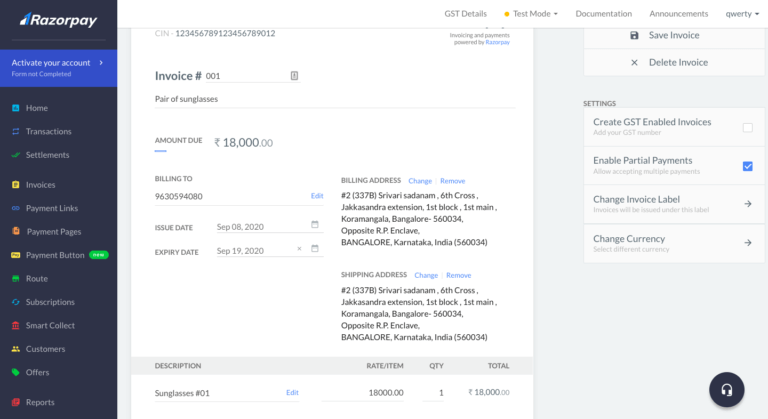
Task: Click Remove link for shipping address
Action: coord(458,275)
